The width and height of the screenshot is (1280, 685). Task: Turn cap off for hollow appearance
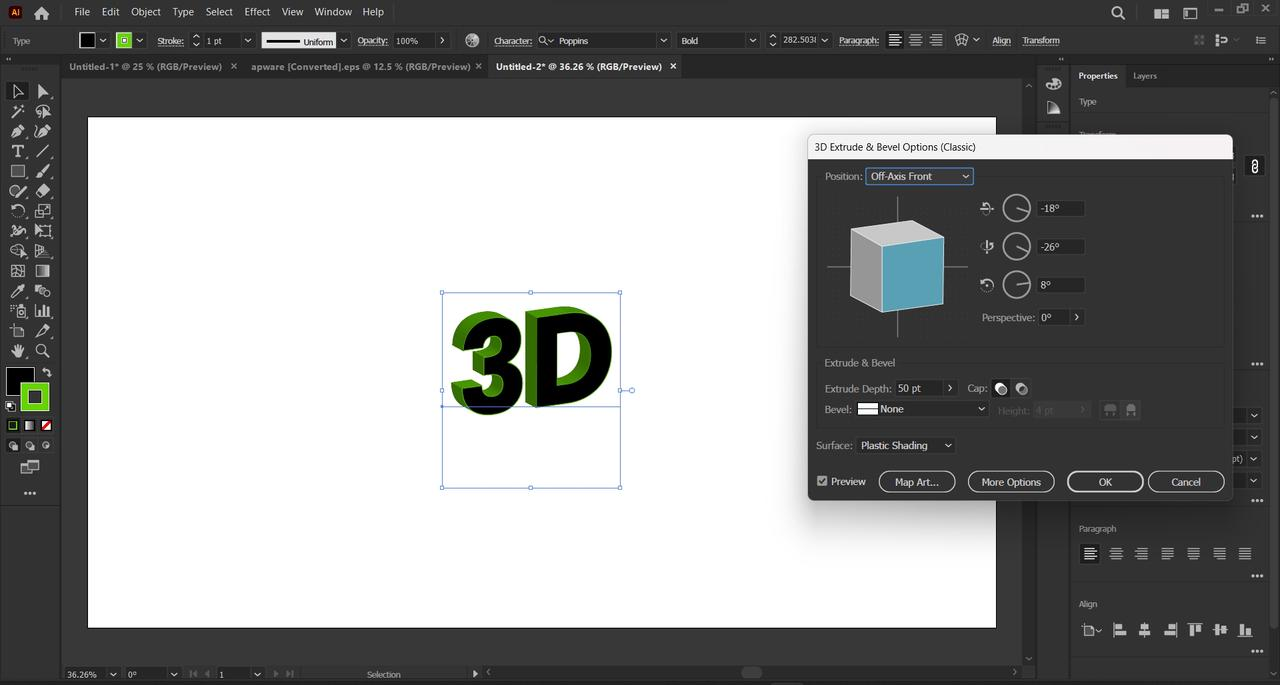[1021, 389]
